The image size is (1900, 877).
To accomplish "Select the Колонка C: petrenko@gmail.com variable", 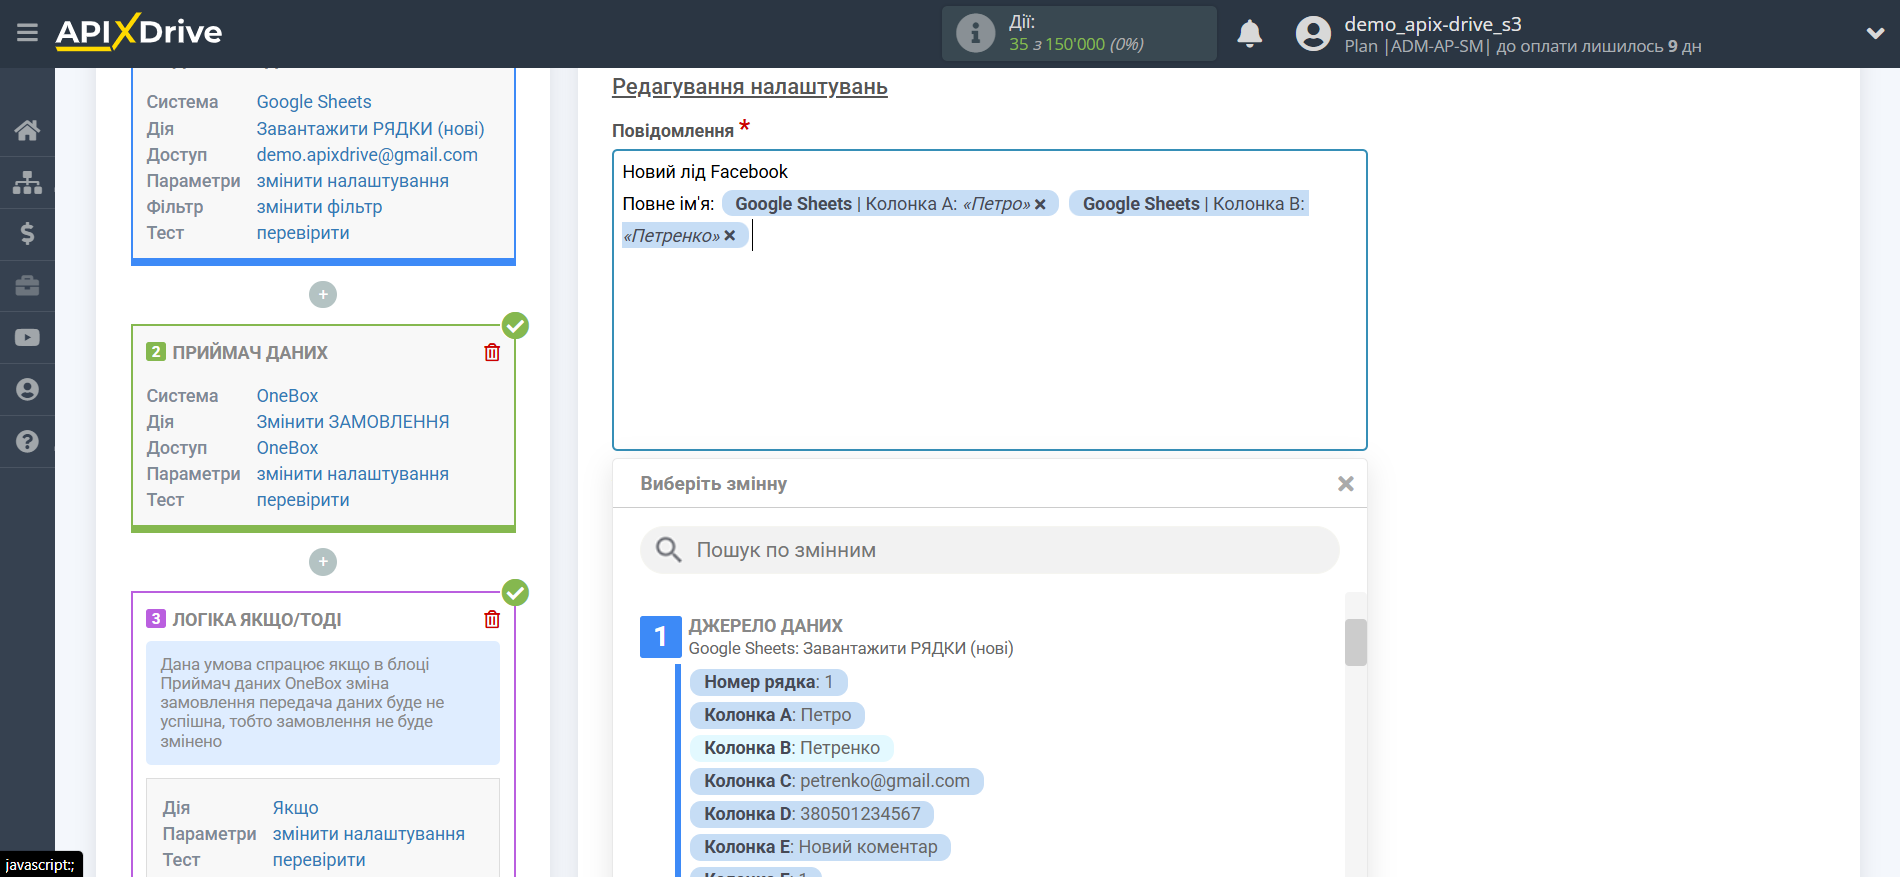I will pyautogui.click(x=836, y=781).
